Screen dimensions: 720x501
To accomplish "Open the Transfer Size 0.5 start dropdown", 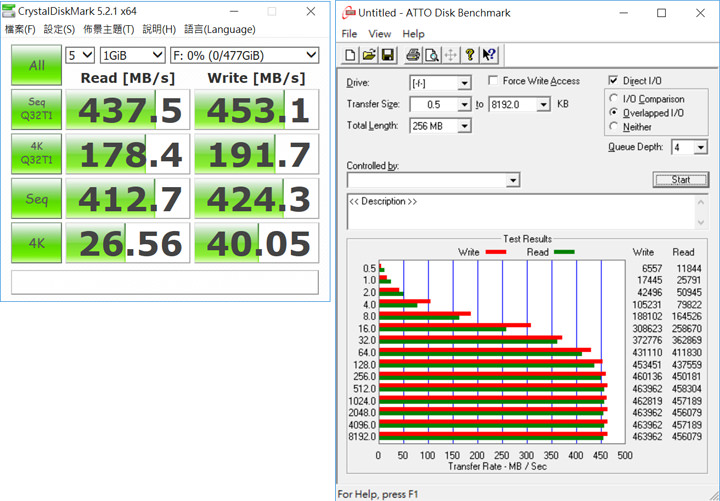I will tap(464, 105).
